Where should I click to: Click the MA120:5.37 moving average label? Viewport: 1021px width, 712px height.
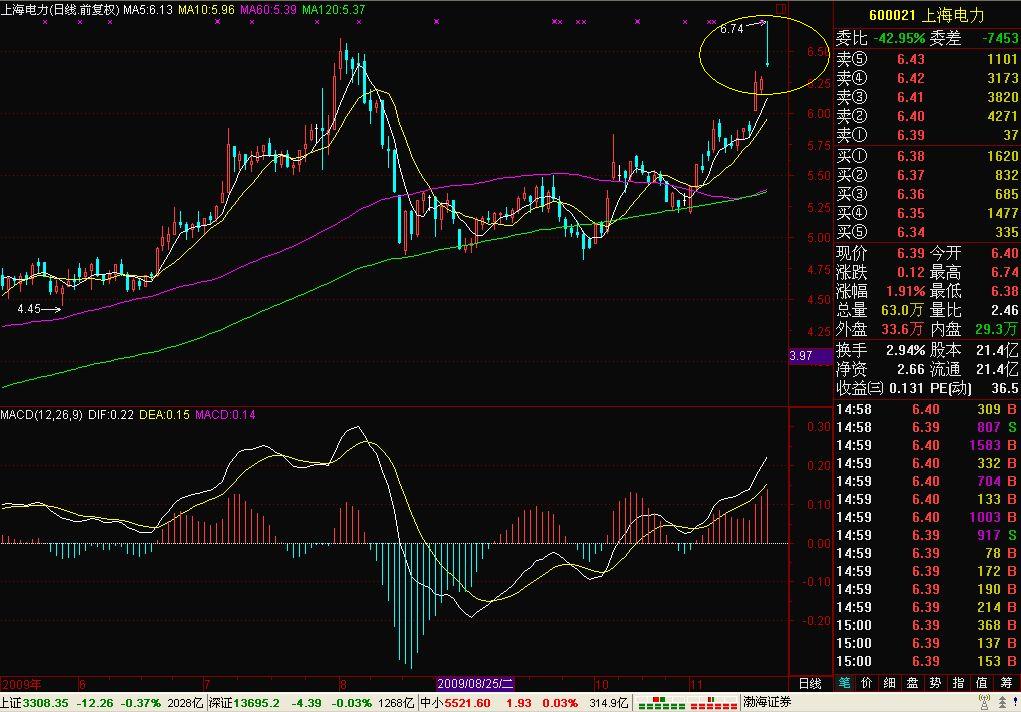(333, 10)
